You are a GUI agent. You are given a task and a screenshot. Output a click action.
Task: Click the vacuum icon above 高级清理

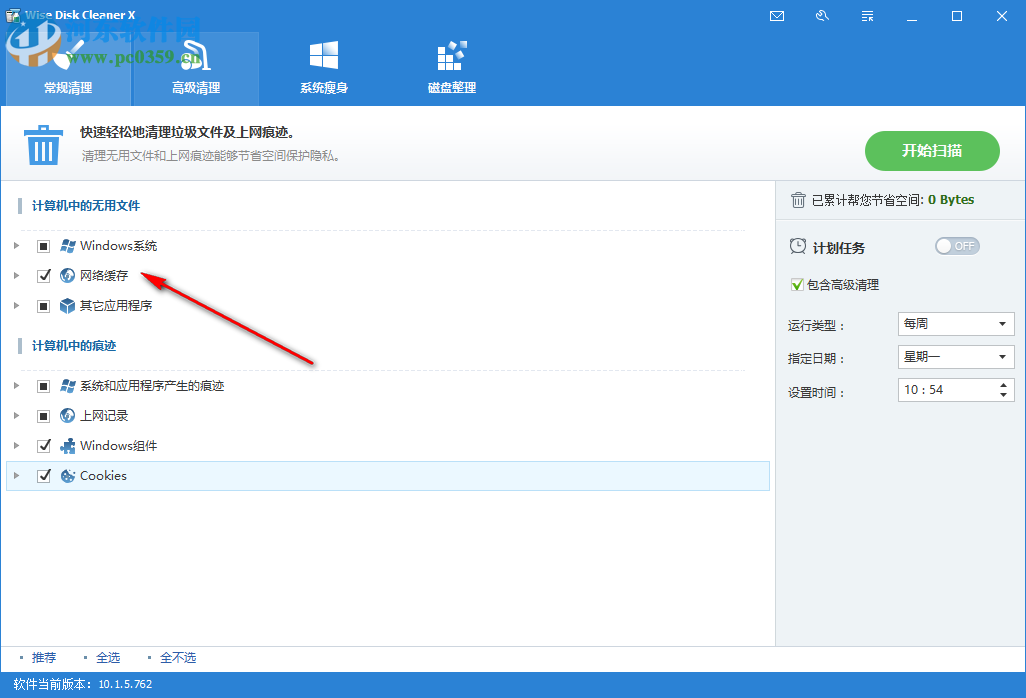[196, 55]
